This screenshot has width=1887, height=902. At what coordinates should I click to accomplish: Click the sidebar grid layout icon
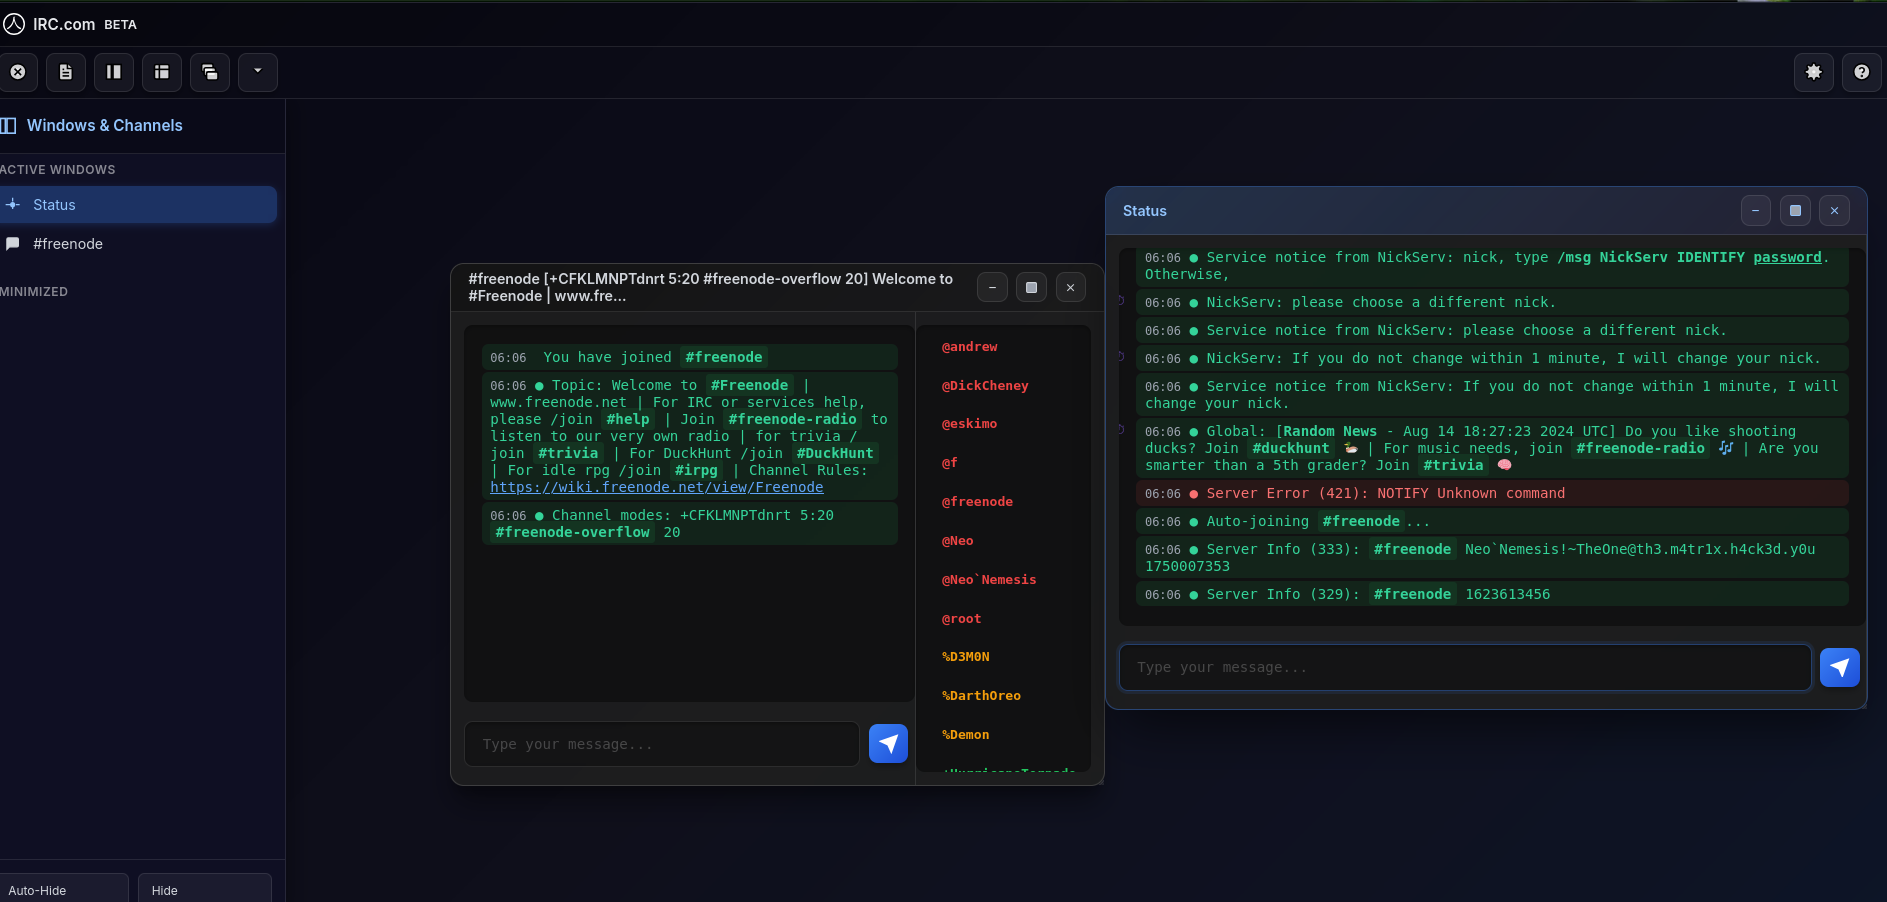[162, 72]
